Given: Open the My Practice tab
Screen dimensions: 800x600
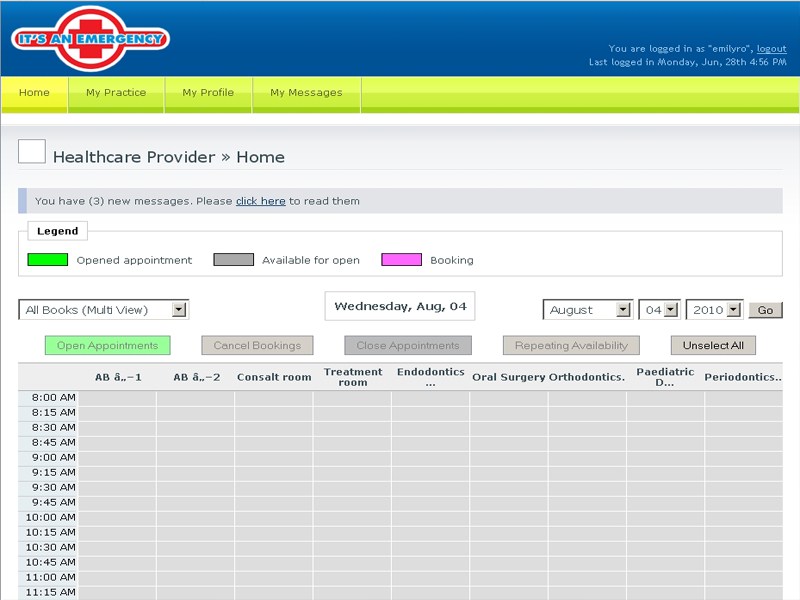Looking at the screenshot, I should 116,93.
